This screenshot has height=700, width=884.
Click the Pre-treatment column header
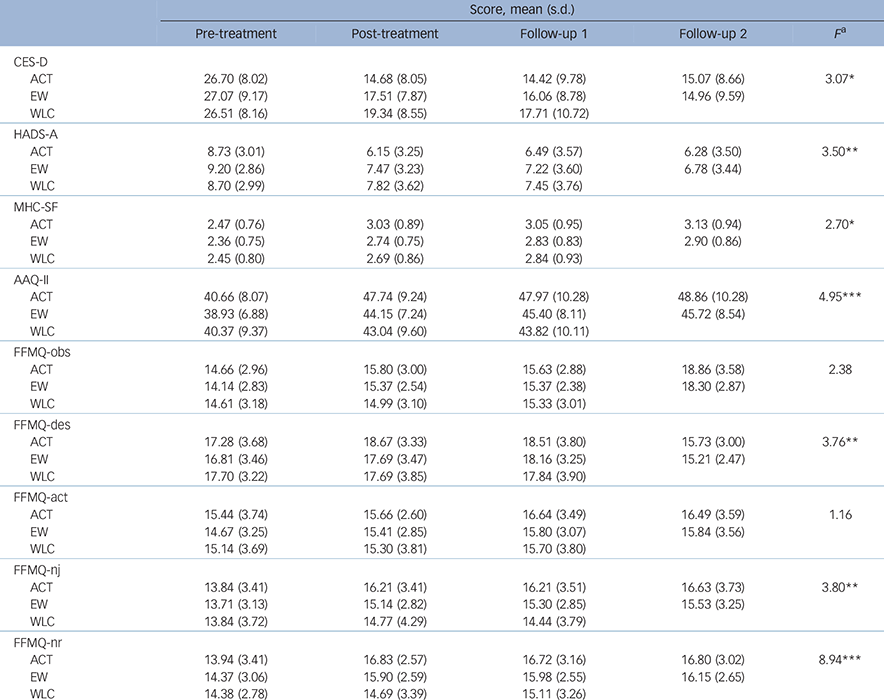(x=236, y=34)
